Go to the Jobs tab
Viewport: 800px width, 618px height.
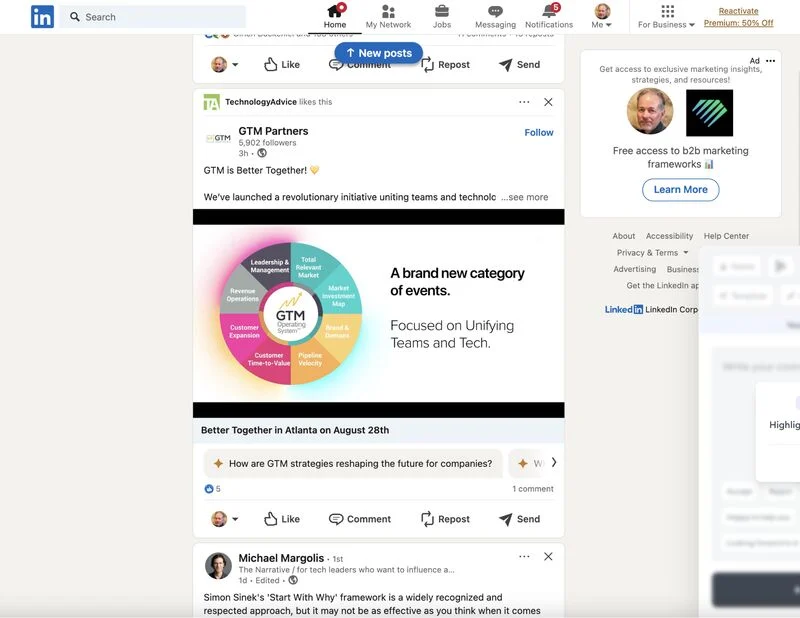click(442, 16)
